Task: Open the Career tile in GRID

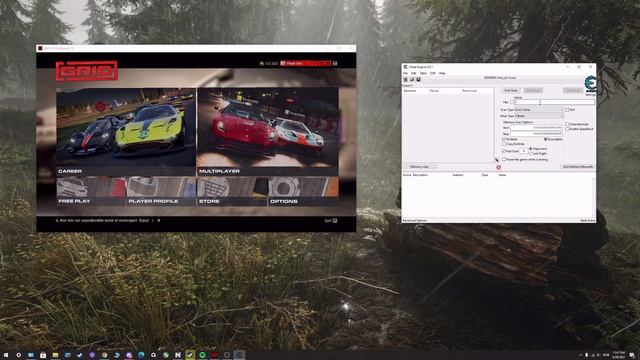Action: tap(126, 132)
